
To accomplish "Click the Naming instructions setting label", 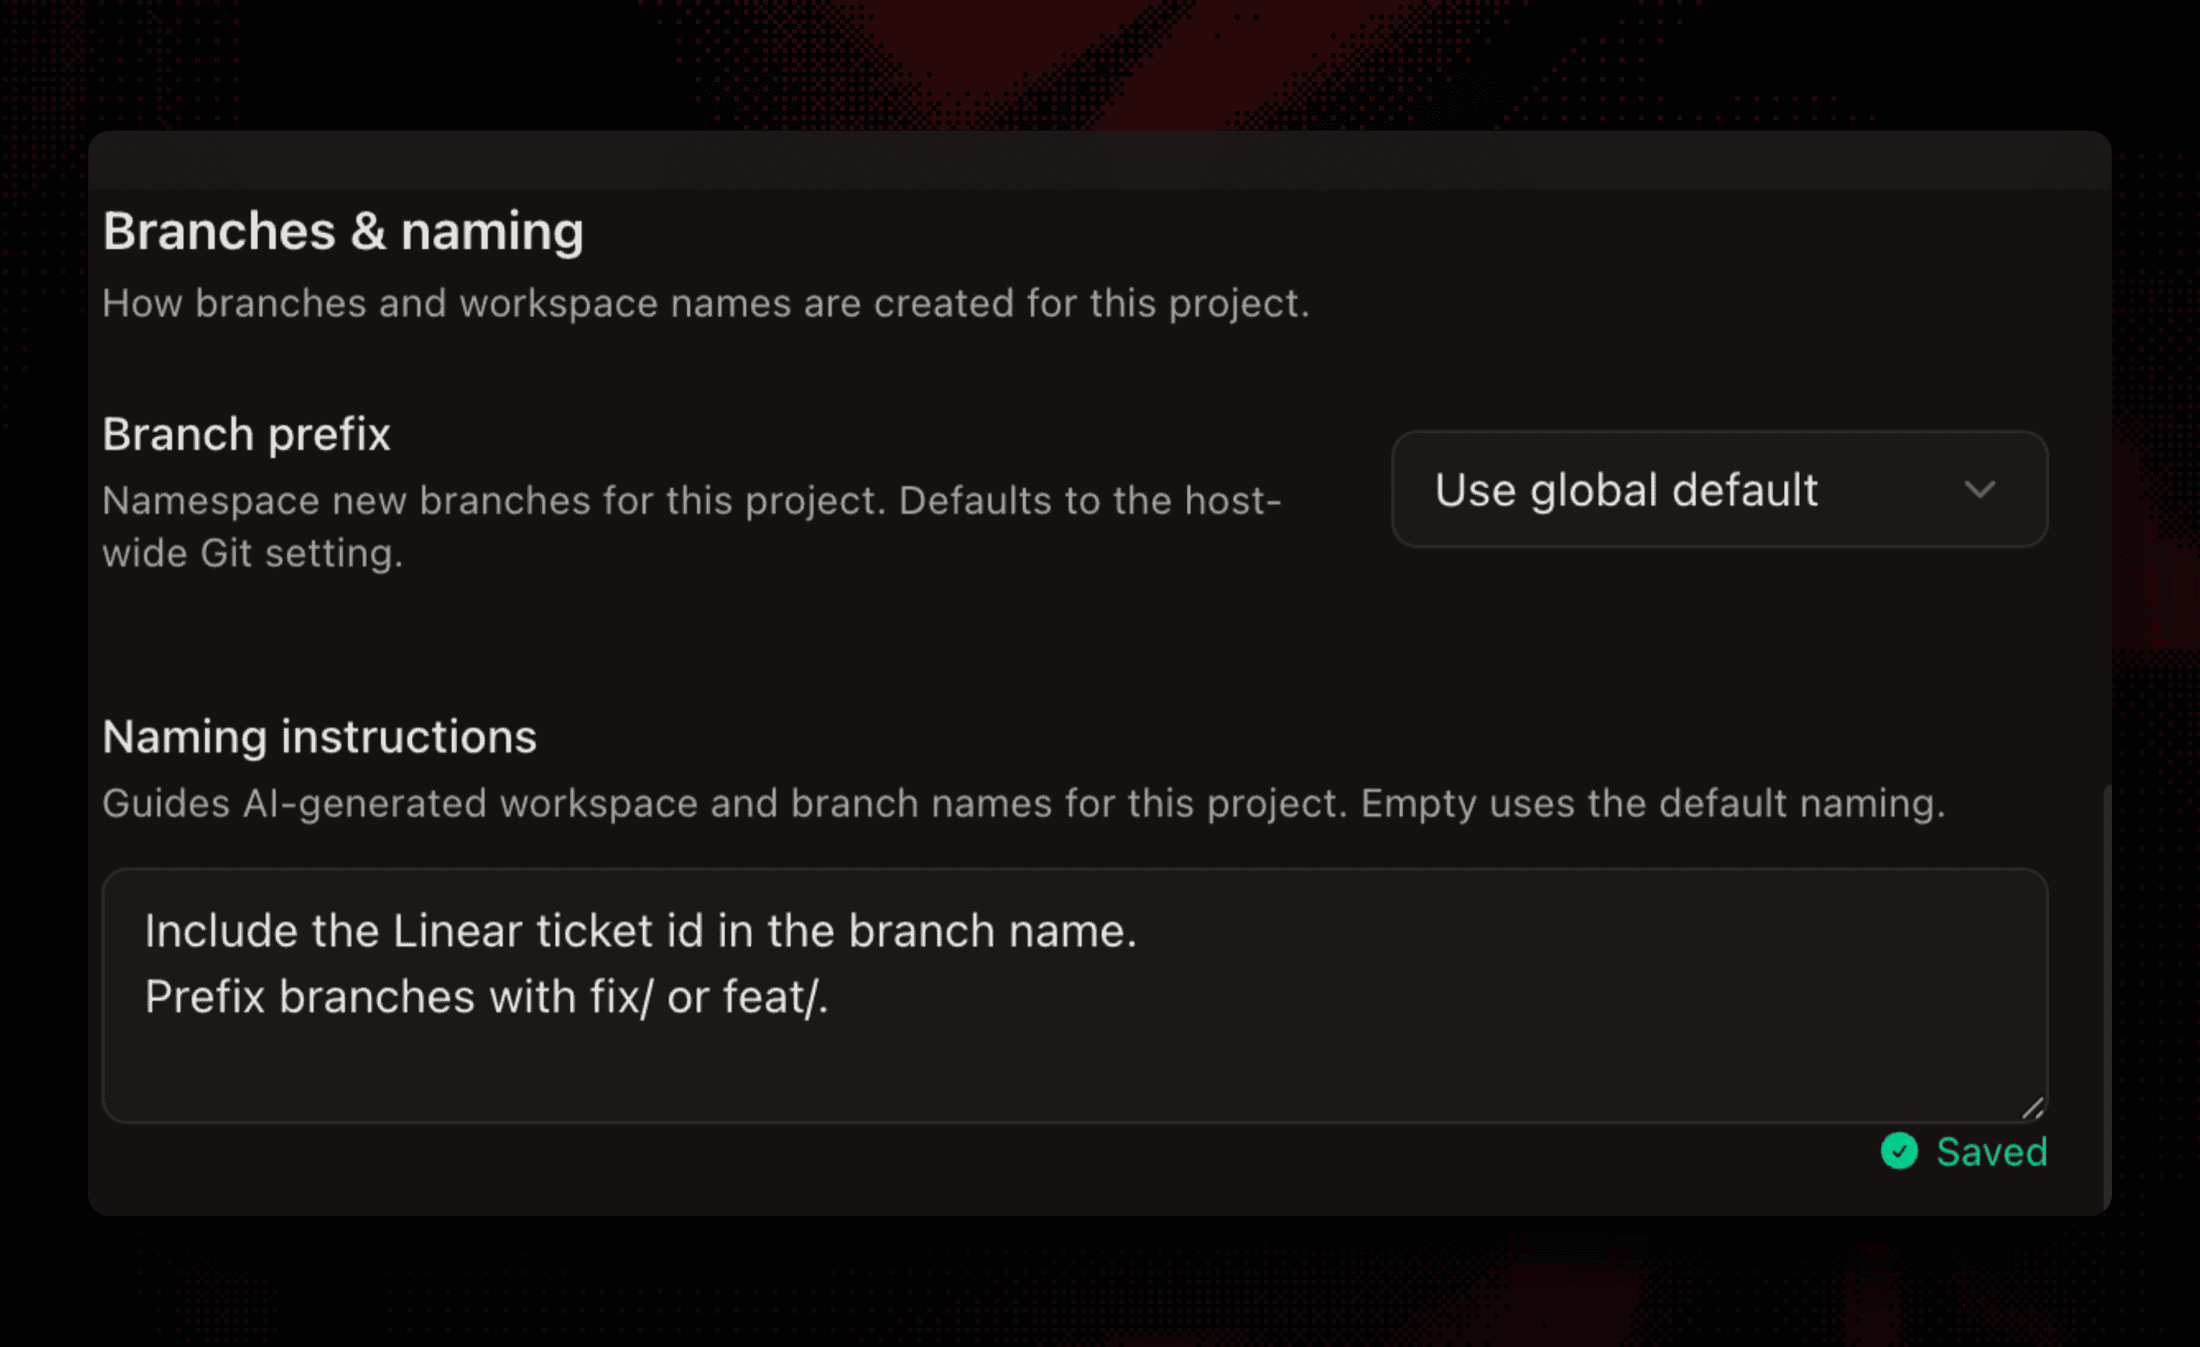I will click(320, 737).
